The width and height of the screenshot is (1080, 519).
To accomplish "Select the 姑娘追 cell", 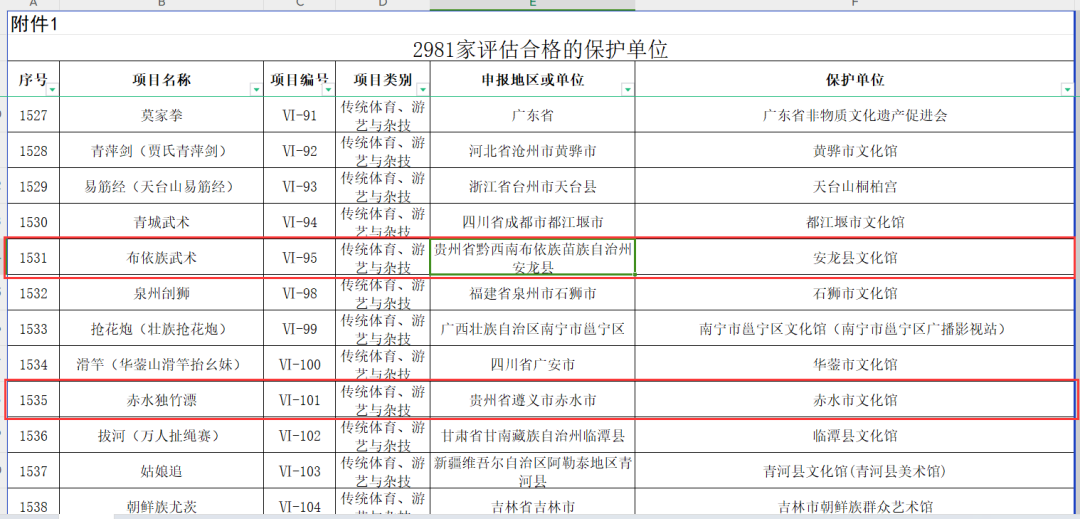I will pyautogui.click(x=162, y=471).
